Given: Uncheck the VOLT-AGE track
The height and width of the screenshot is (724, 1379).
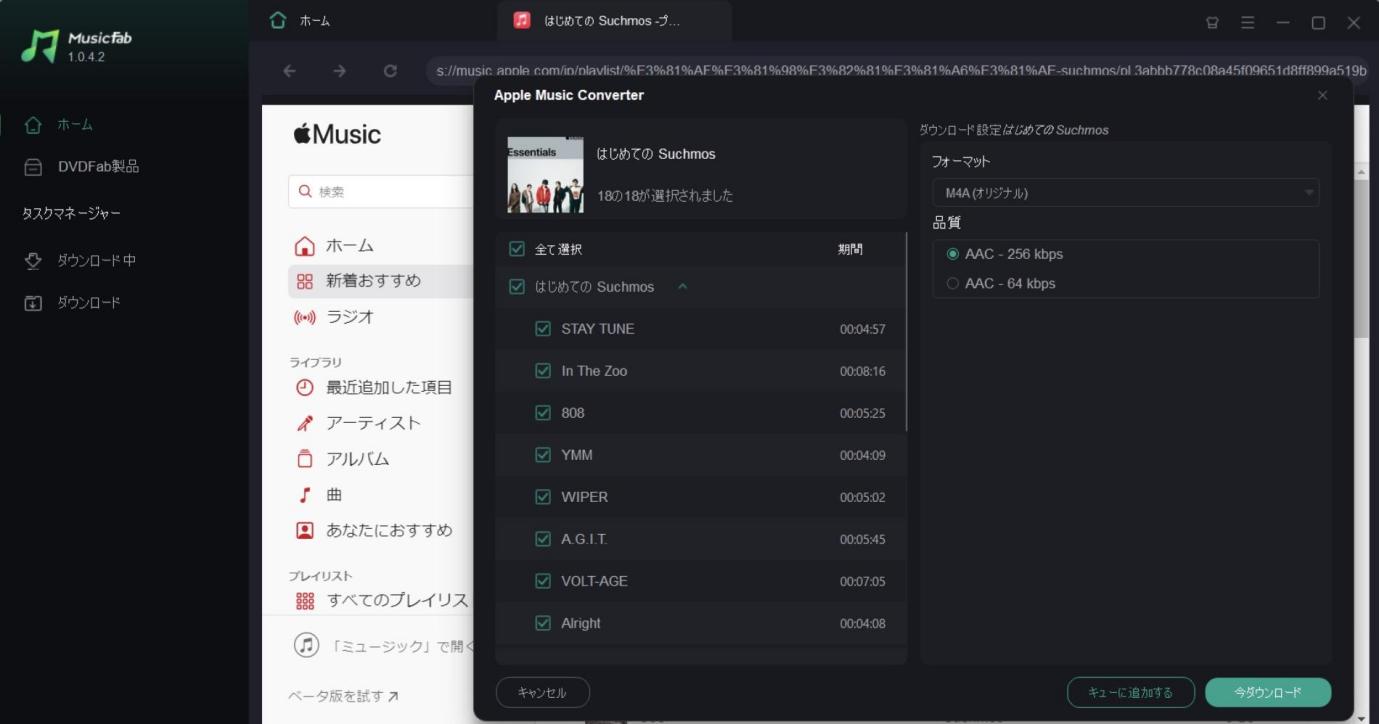Looking at the screenshot, I should [543, 581].
